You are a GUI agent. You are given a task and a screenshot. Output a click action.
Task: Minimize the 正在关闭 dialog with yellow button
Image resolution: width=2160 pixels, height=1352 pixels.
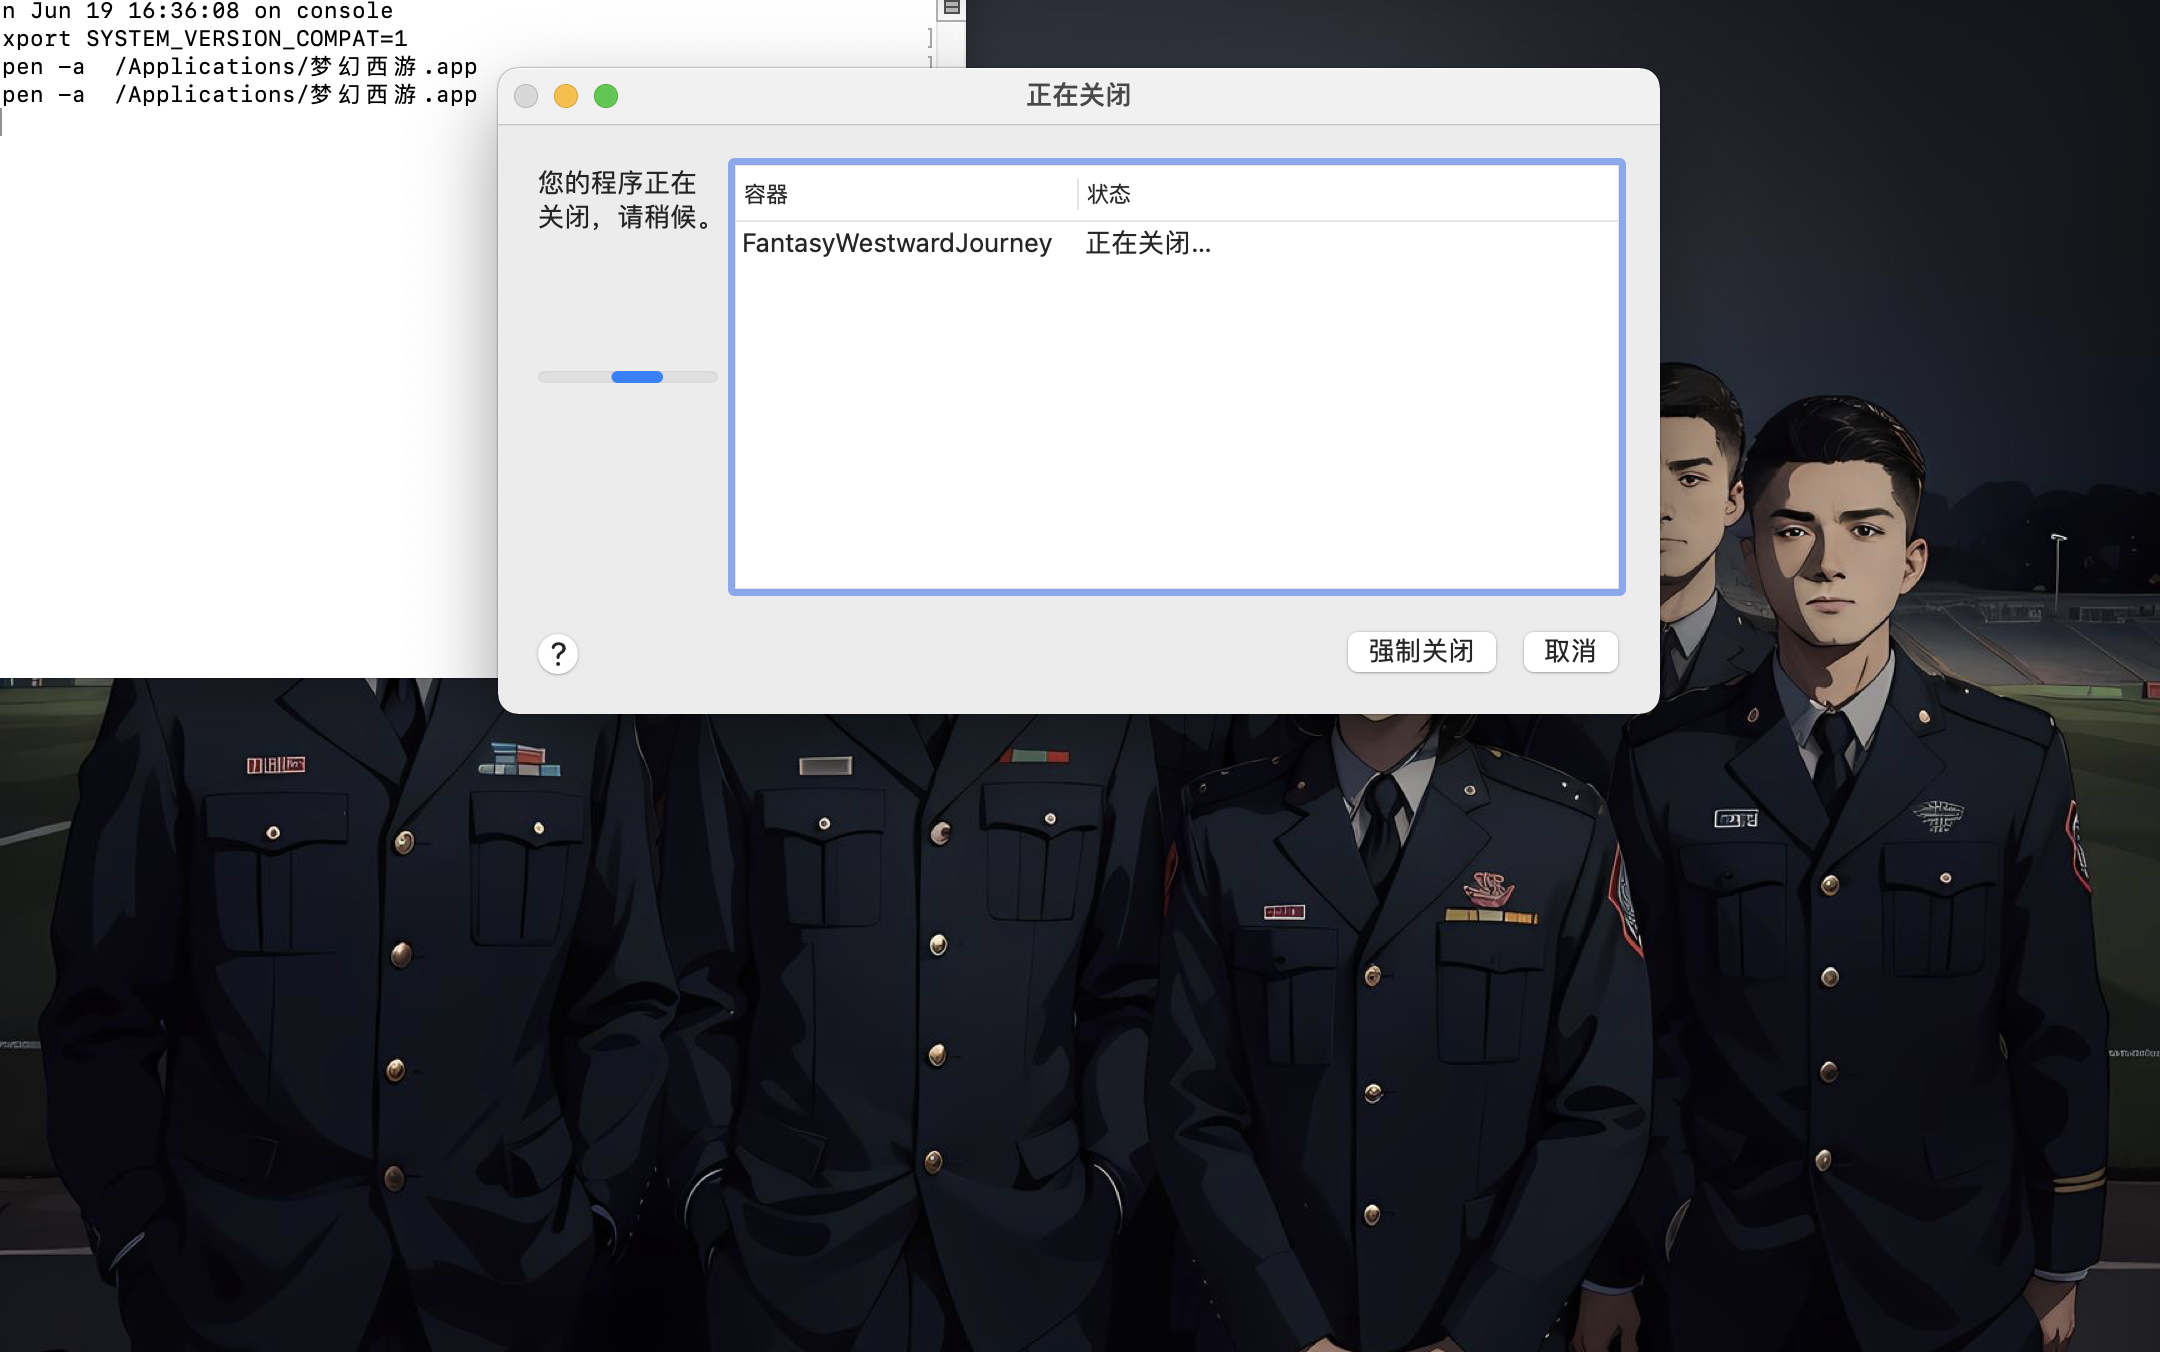tap(566, 96)
